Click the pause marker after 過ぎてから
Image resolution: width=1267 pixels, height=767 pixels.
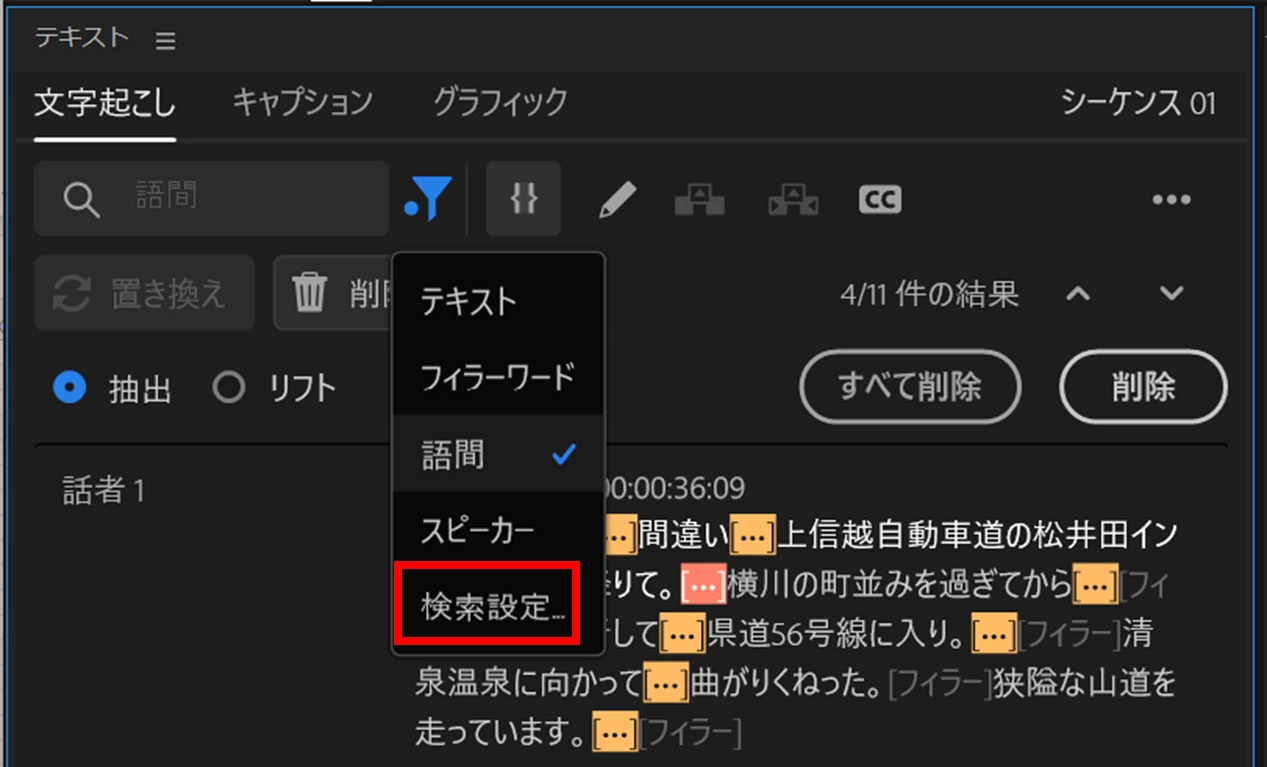pos(1095,586)
